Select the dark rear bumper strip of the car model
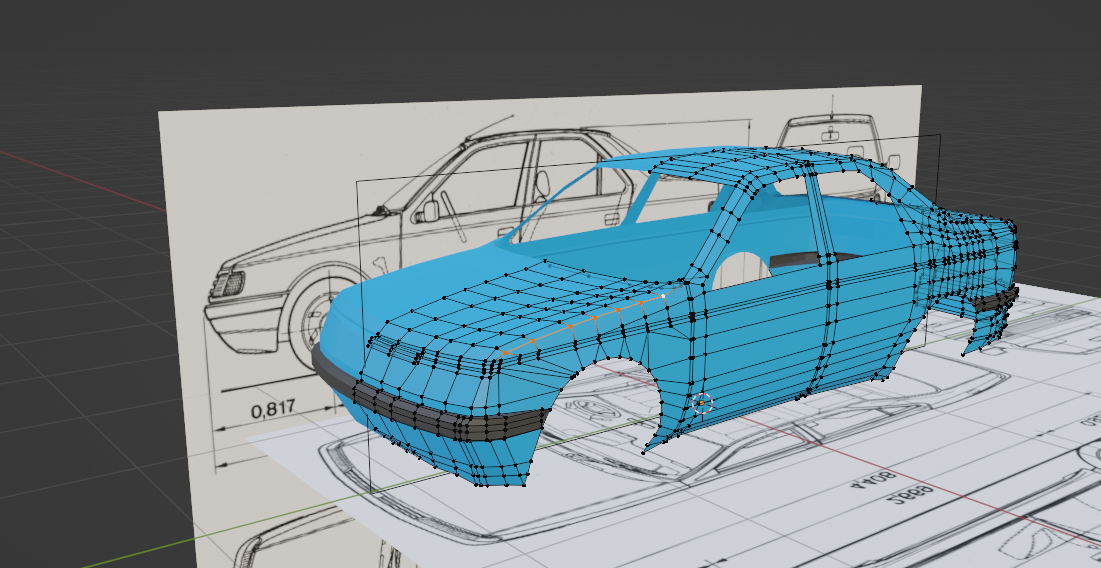This screenshot has width=1101, height=568. click(994, 300)
